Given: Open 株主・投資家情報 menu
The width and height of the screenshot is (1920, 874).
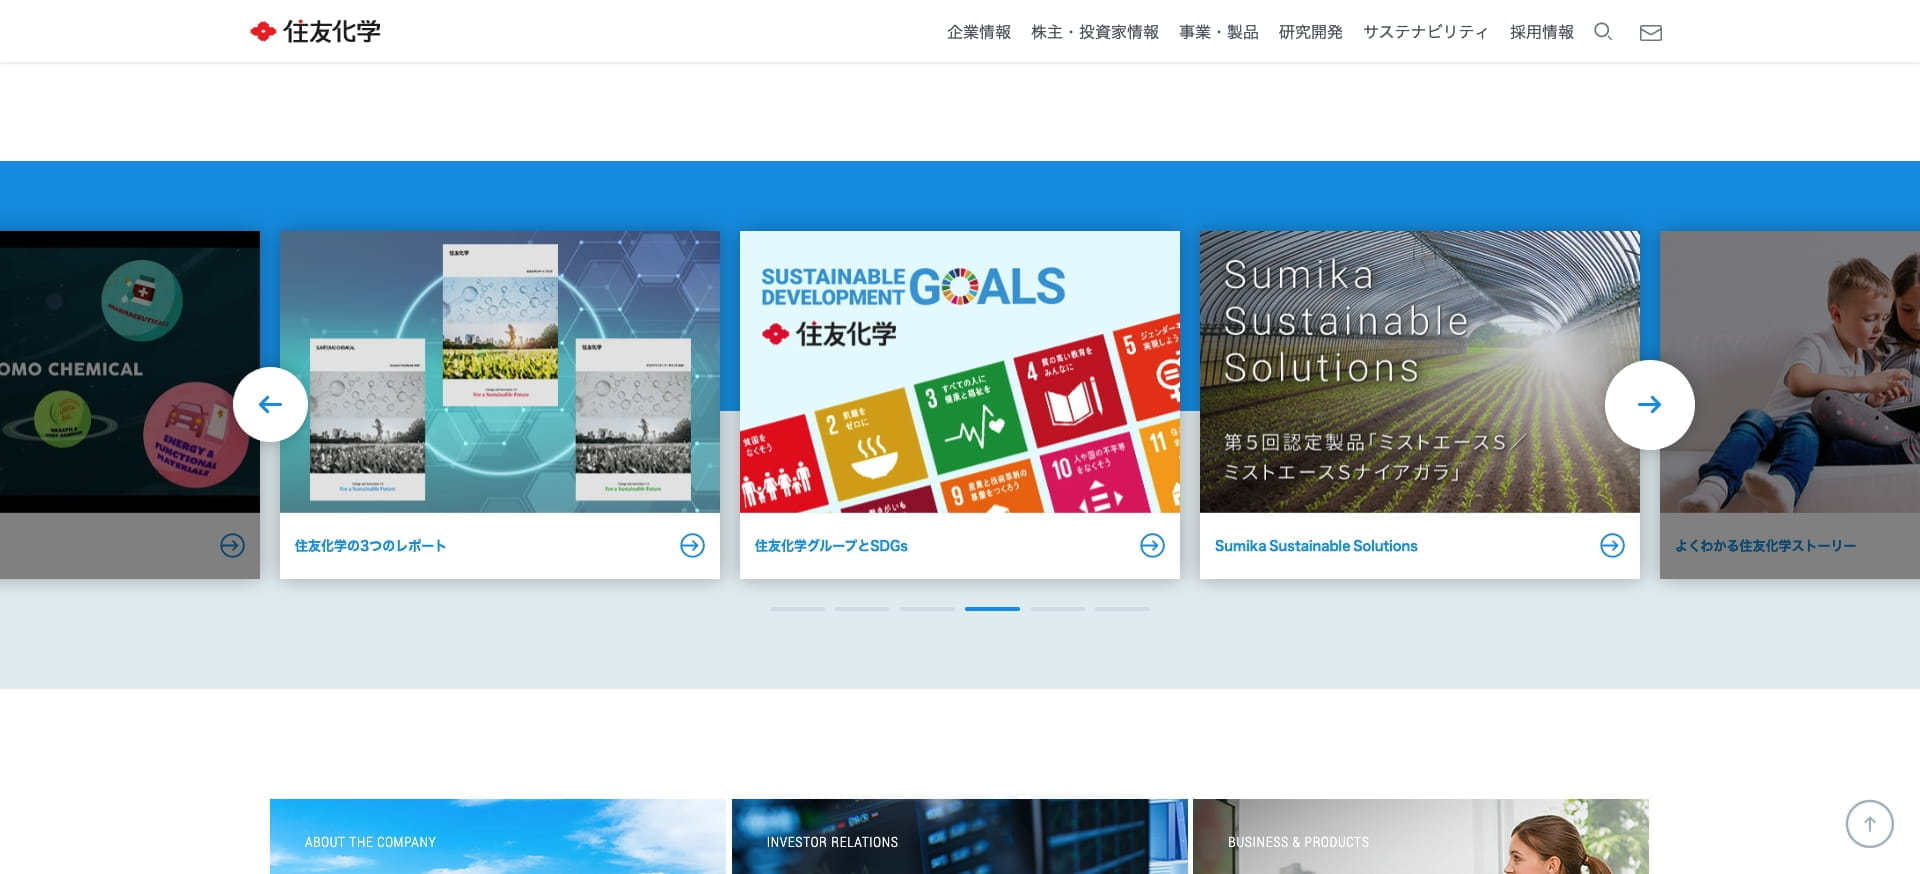Looking at the screenshot, I should (1095, 32).
